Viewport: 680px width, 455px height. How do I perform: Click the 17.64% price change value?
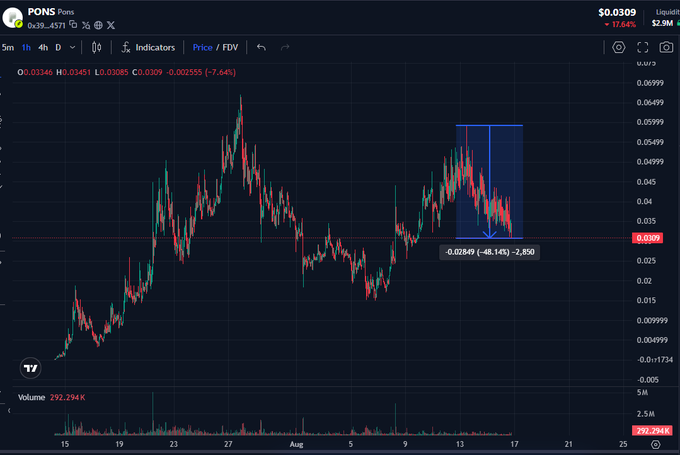[624, 25]
